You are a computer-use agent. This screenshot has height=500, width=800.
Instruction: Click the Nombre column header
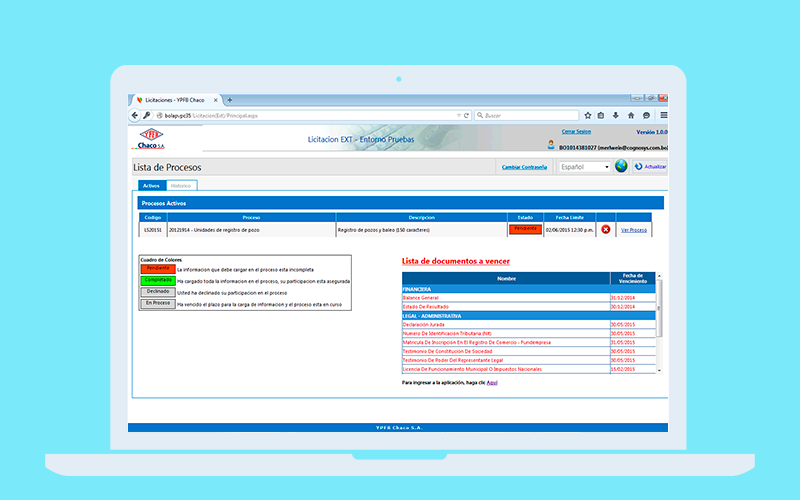tap(506, 279)
